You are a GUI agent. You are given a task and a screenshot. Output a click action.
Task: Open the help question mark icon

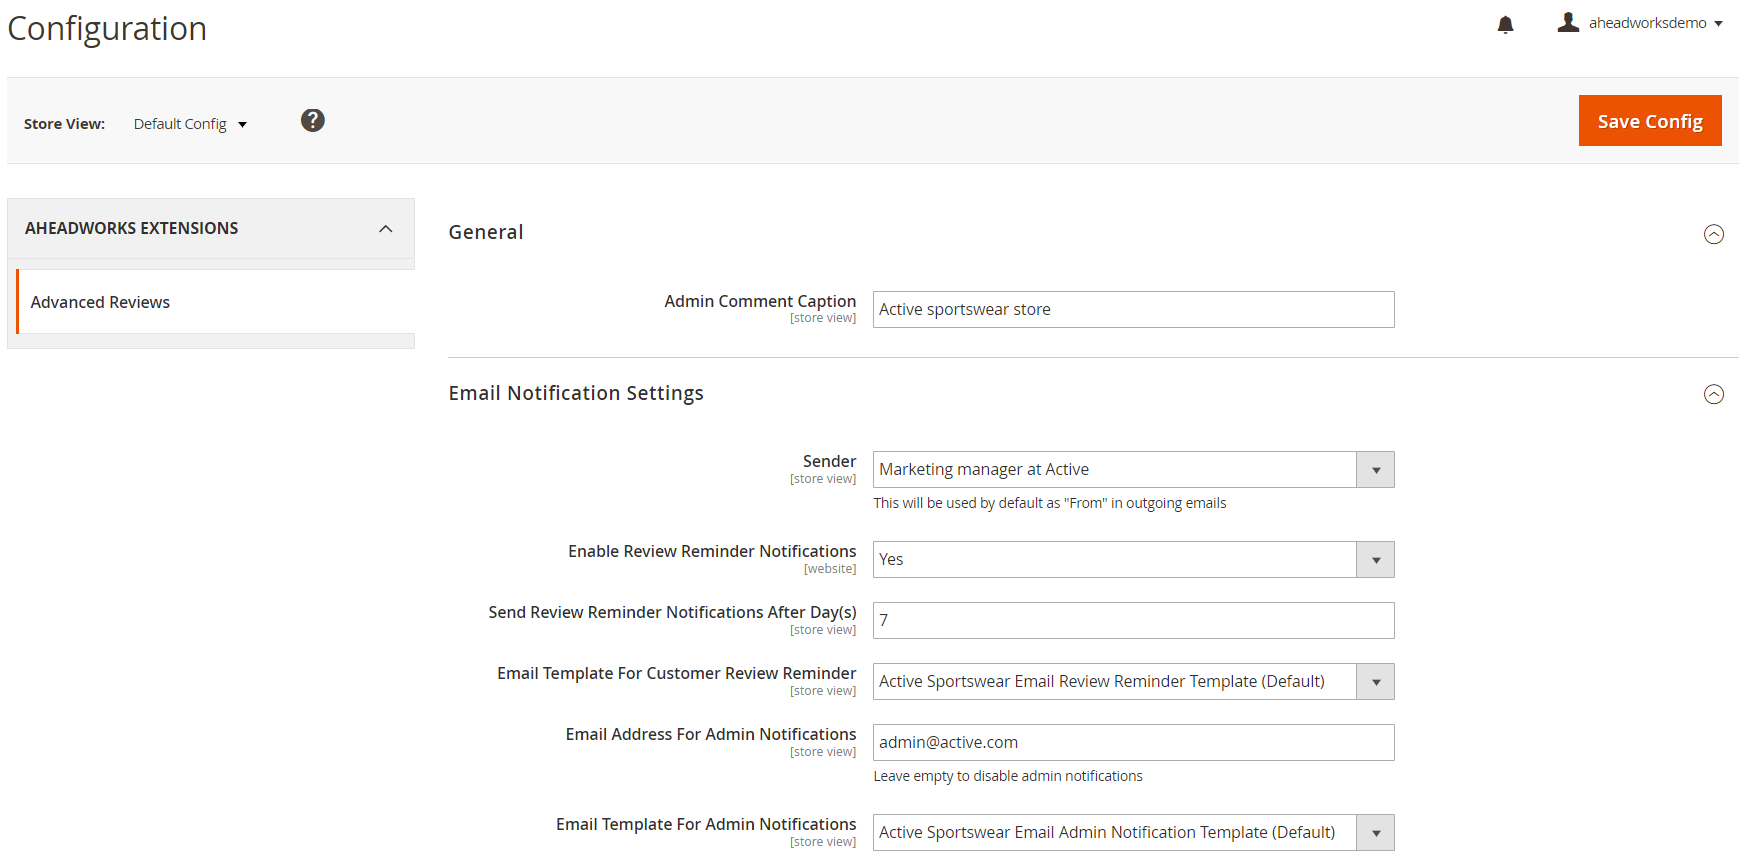313,120
